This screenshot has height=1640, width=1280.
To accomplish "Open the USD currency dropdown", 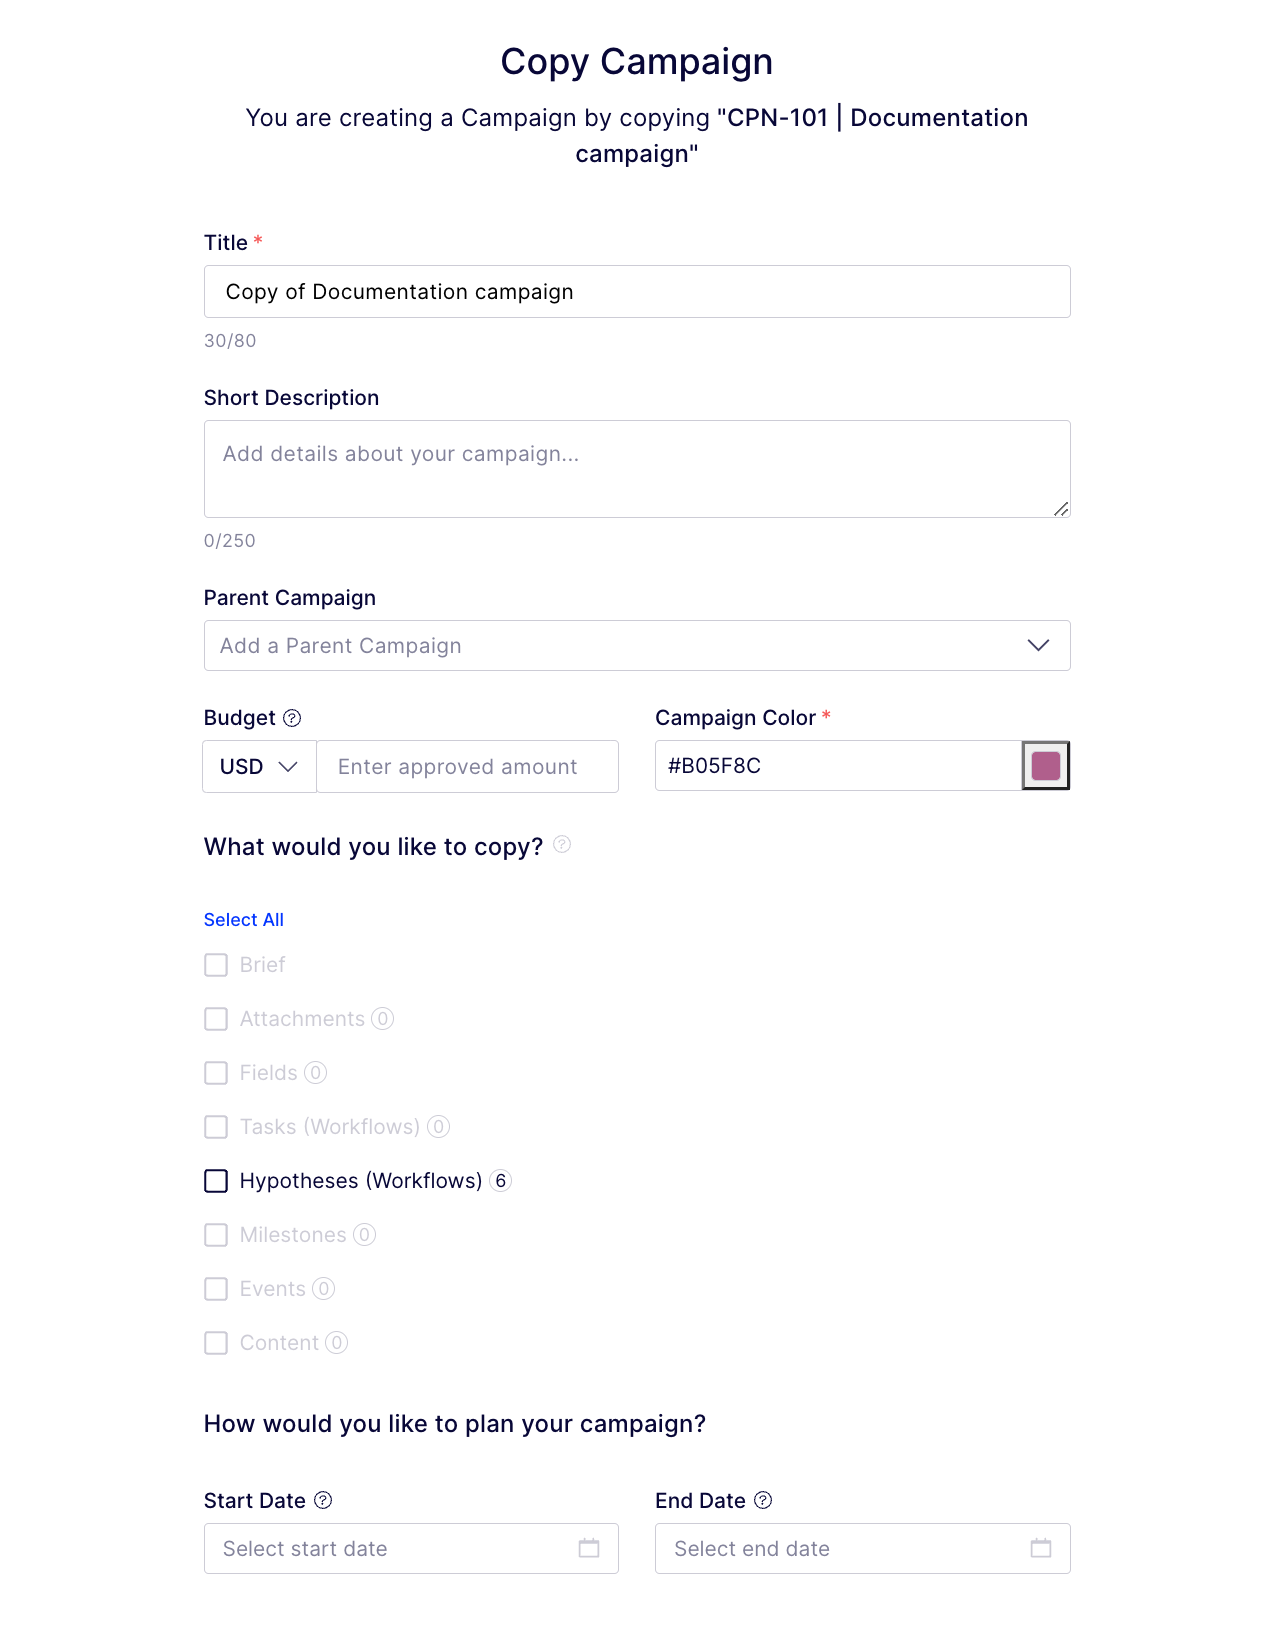I will click(259, 767).
